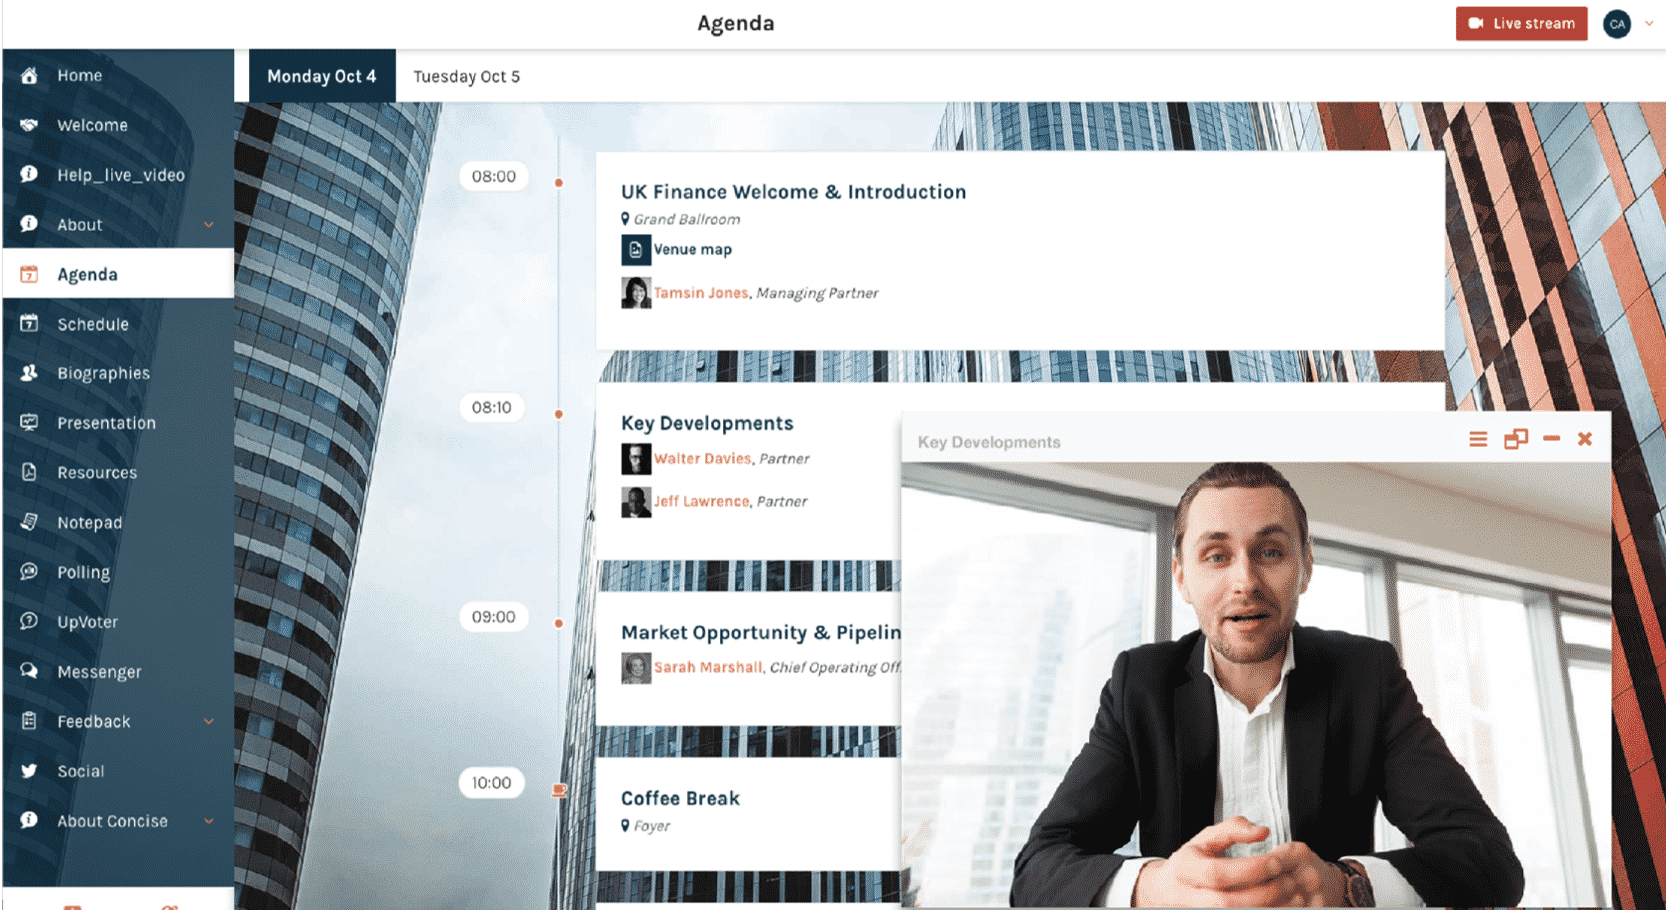This screenshot has height=910, width=1666.
Task: Select the Monday Oct 4 tab
Action: (322, 76)
